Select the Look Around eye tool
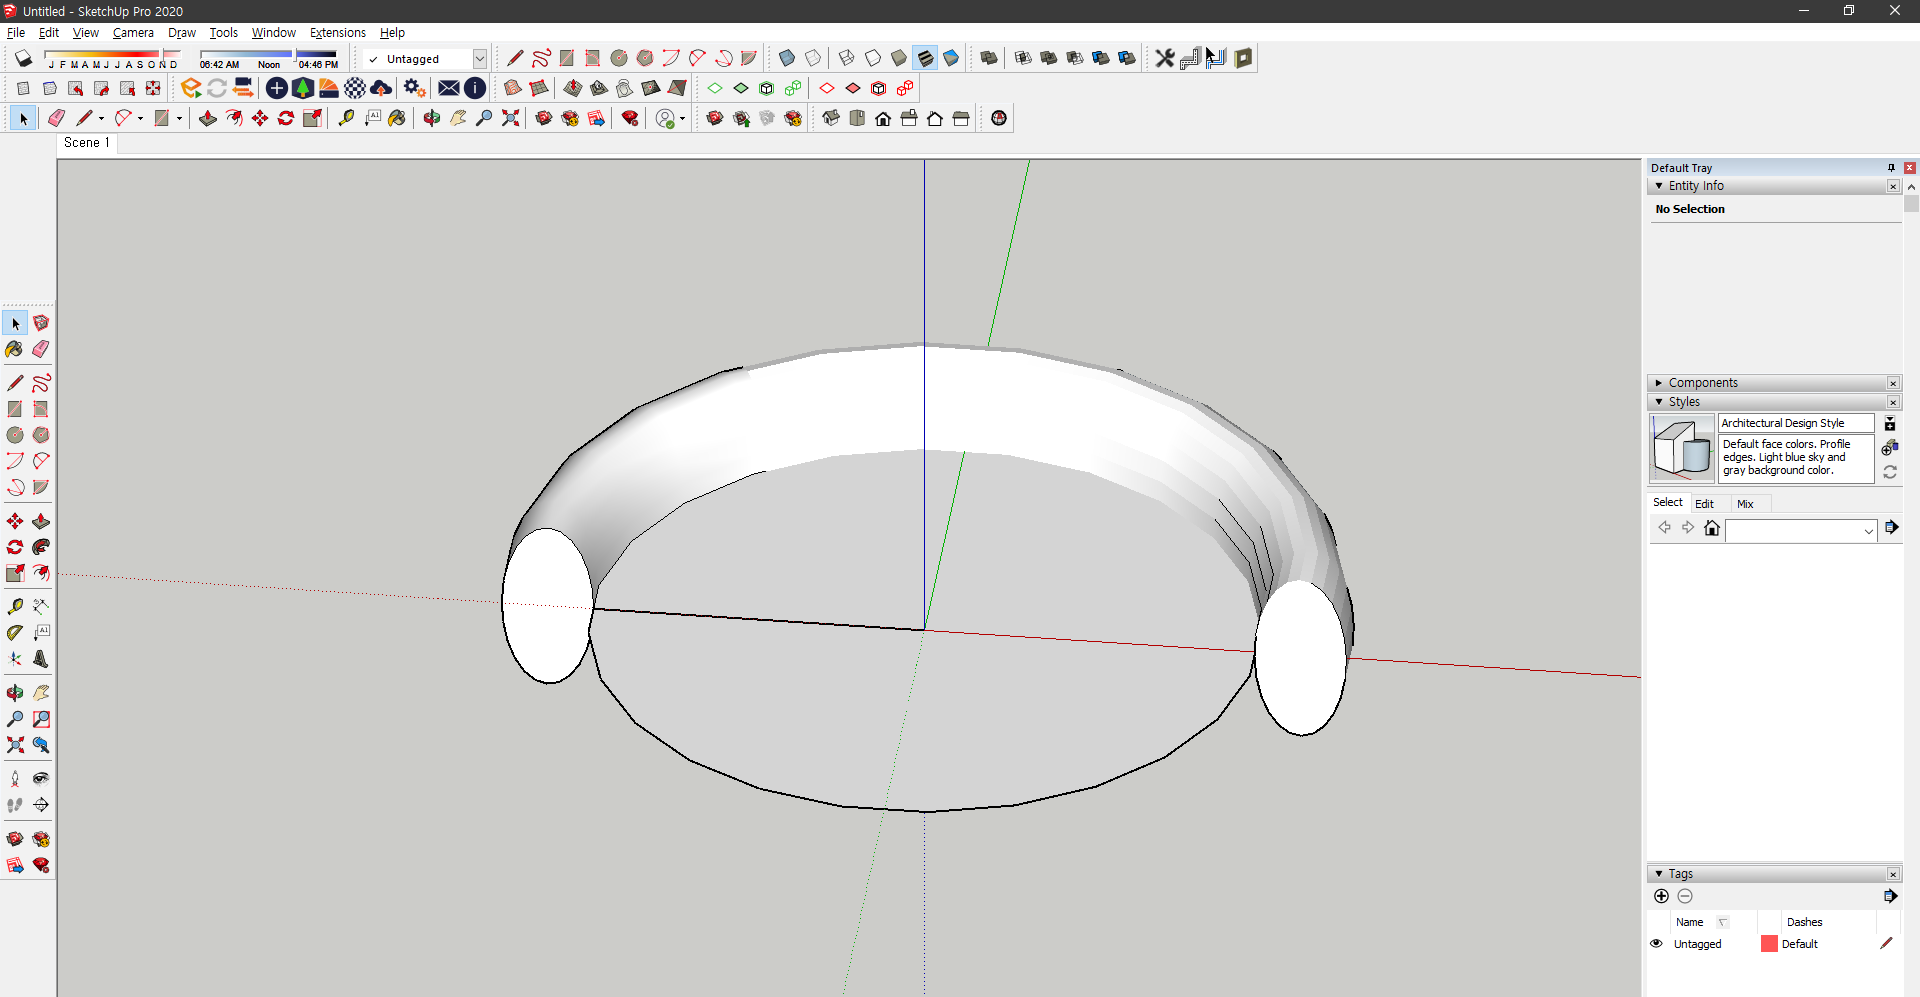Screen dimensions: 1920x997 [x=41, y=778]
